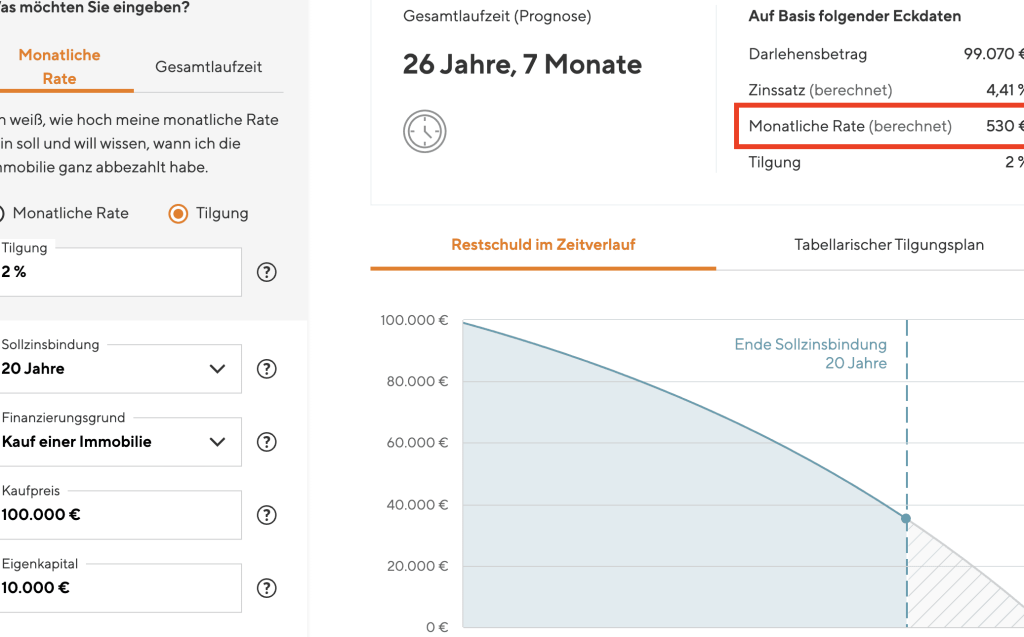Select the Tilgung radio button
Image resolution: width=1024 pixels, height=637 pixels.
[178, 213]
